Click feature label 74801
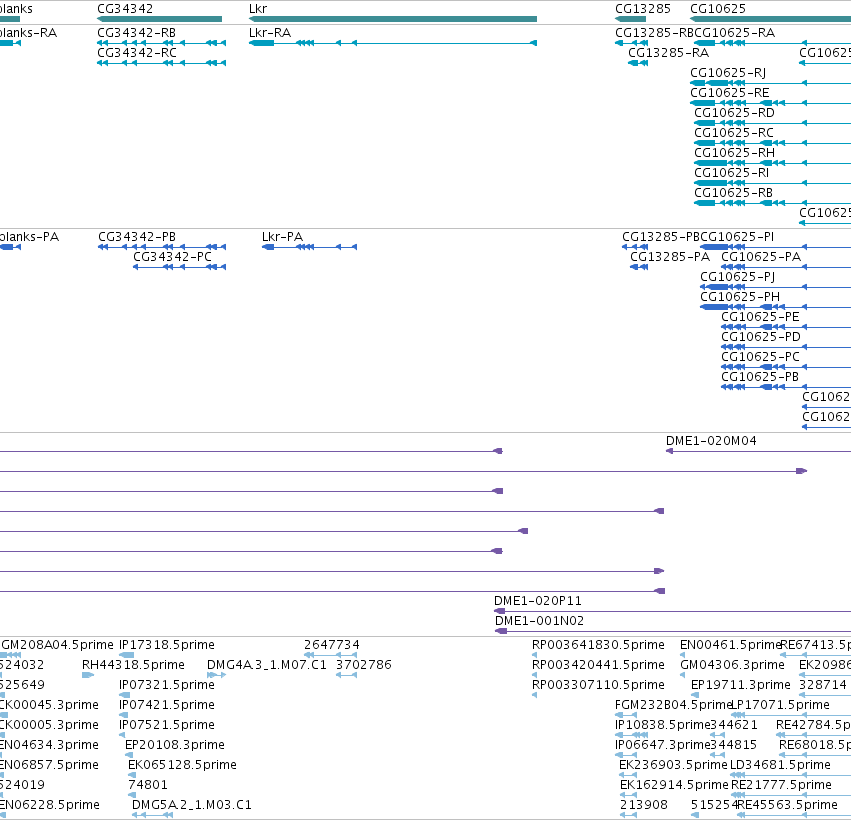 148,785
